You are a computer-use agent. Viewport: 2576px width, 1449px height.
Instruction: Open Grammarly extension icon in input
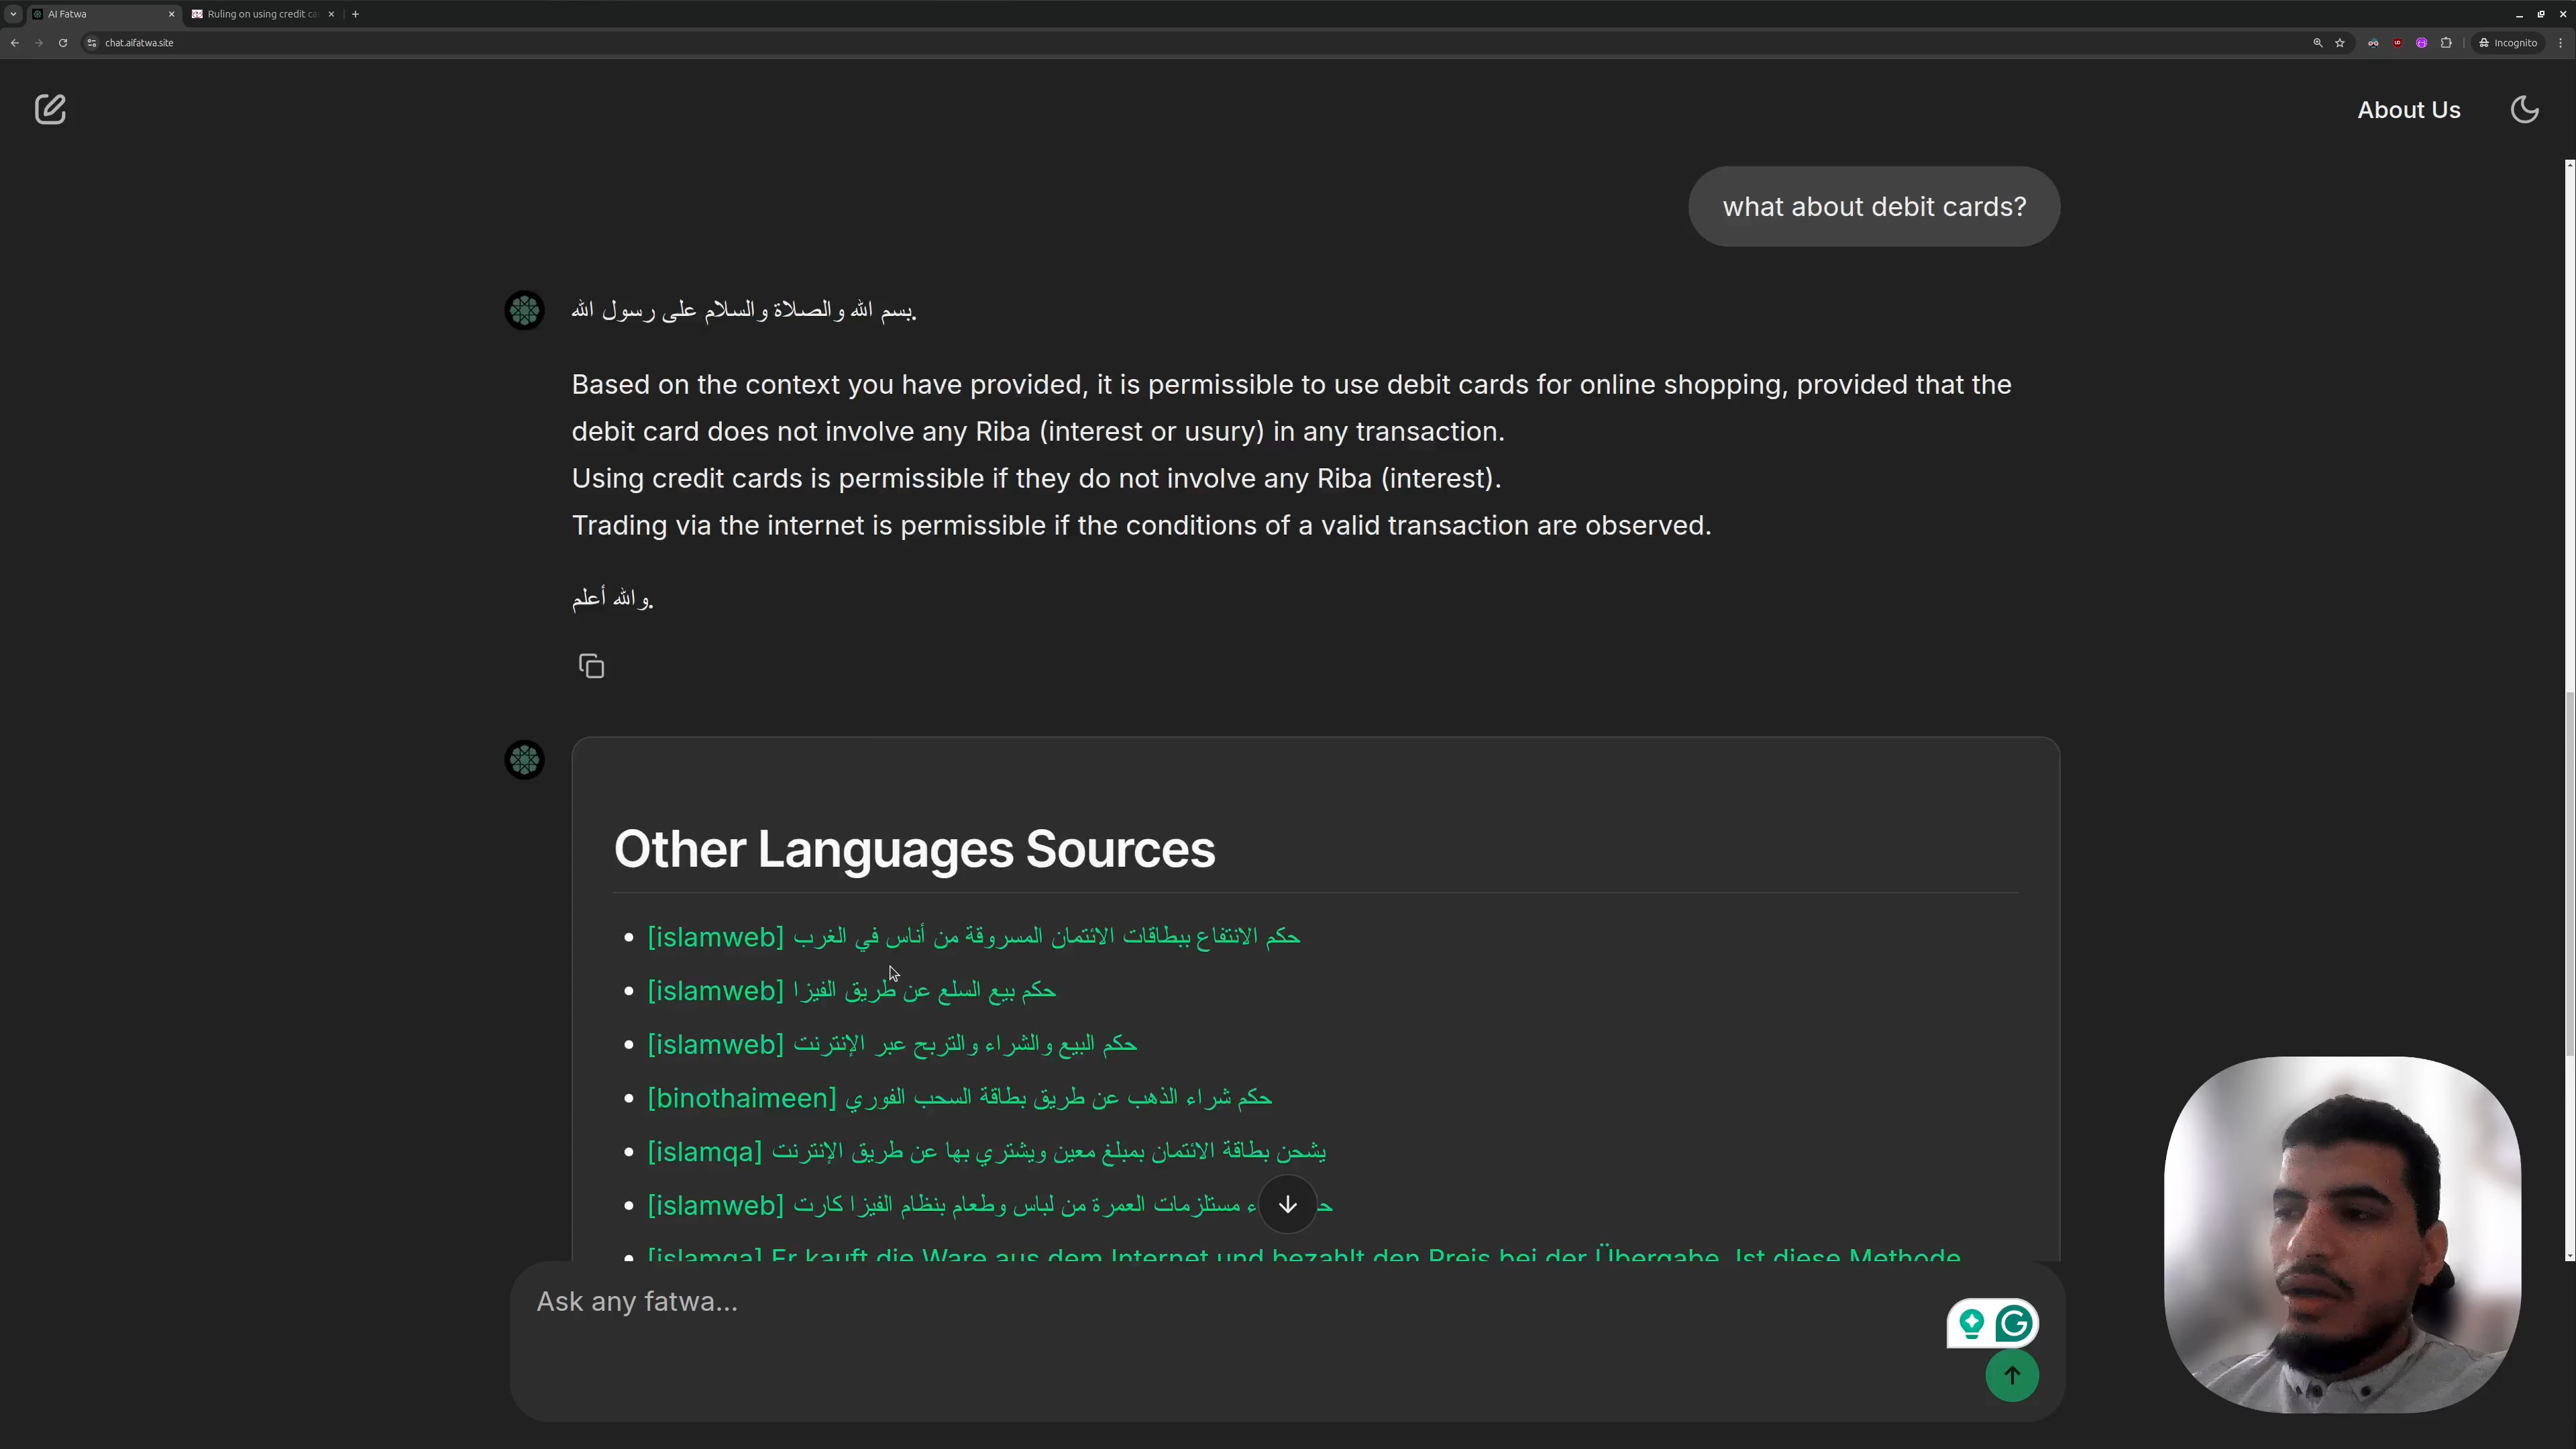(x=2013, y=1324)
